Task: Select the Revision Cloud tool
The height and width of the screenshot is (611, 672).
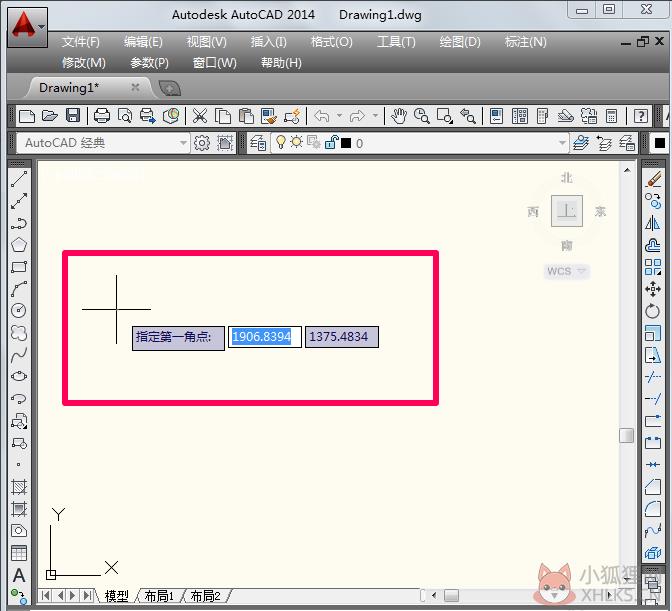Action: click(19, 333)
